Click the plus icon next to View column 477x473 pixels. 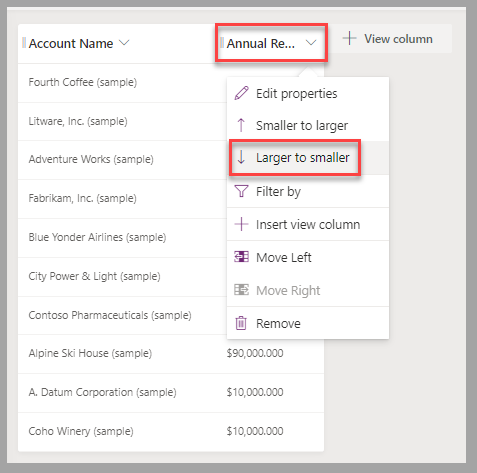[x=349, y=38]
